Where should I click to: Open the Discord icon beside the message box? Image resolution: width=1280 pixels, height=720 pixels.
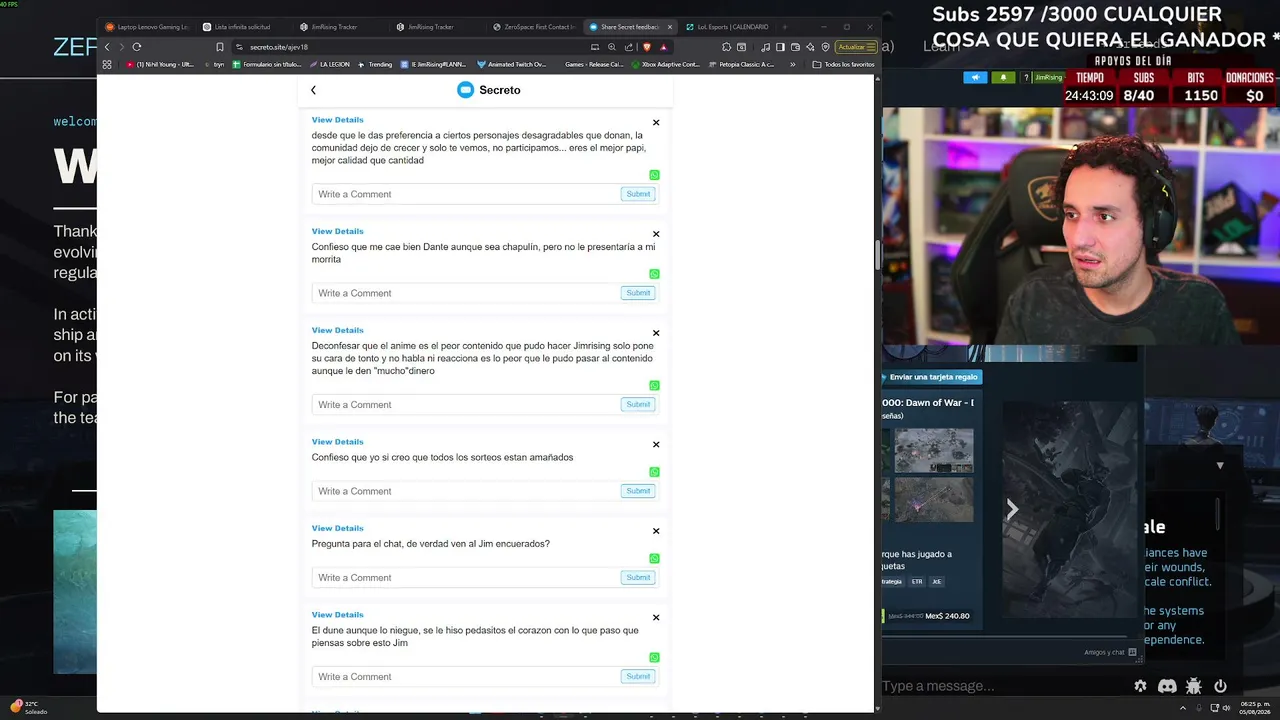tap(1167, 686)
